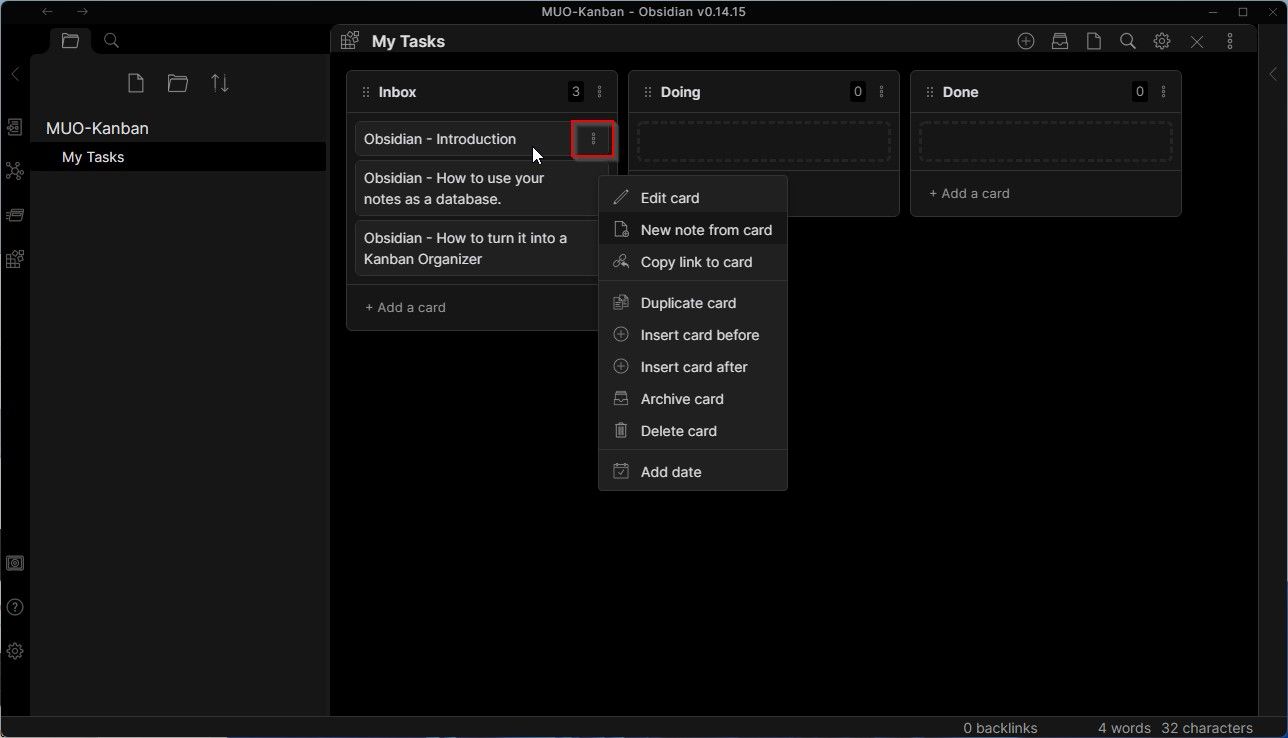Screen dimensions: 1288x738
Task: Open Doing list options menu
Action: pyautogui.click(x=882, y=92)
